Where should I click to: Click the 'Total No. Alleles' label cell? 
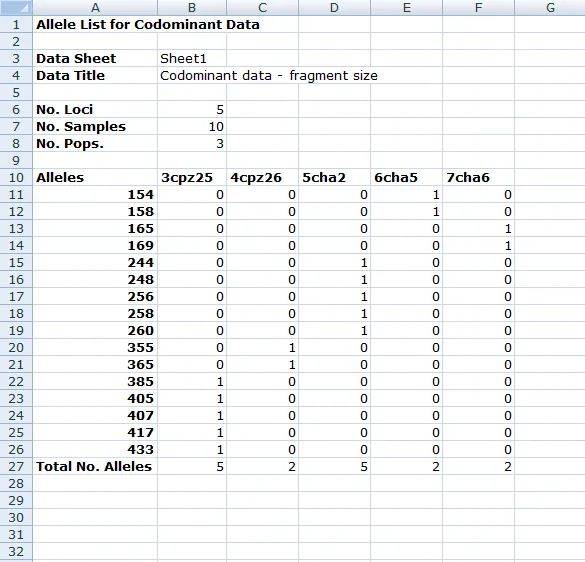point(95,466)
